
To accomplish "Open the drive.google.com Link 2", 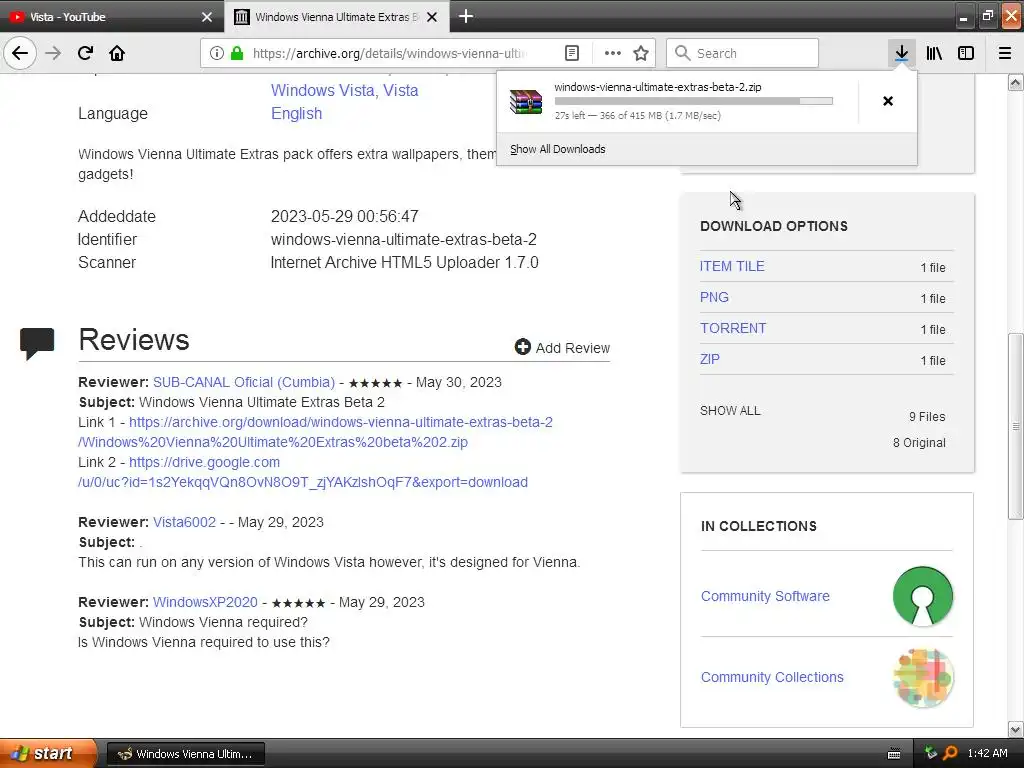I will pyautogui.click(x=303, y=472).
